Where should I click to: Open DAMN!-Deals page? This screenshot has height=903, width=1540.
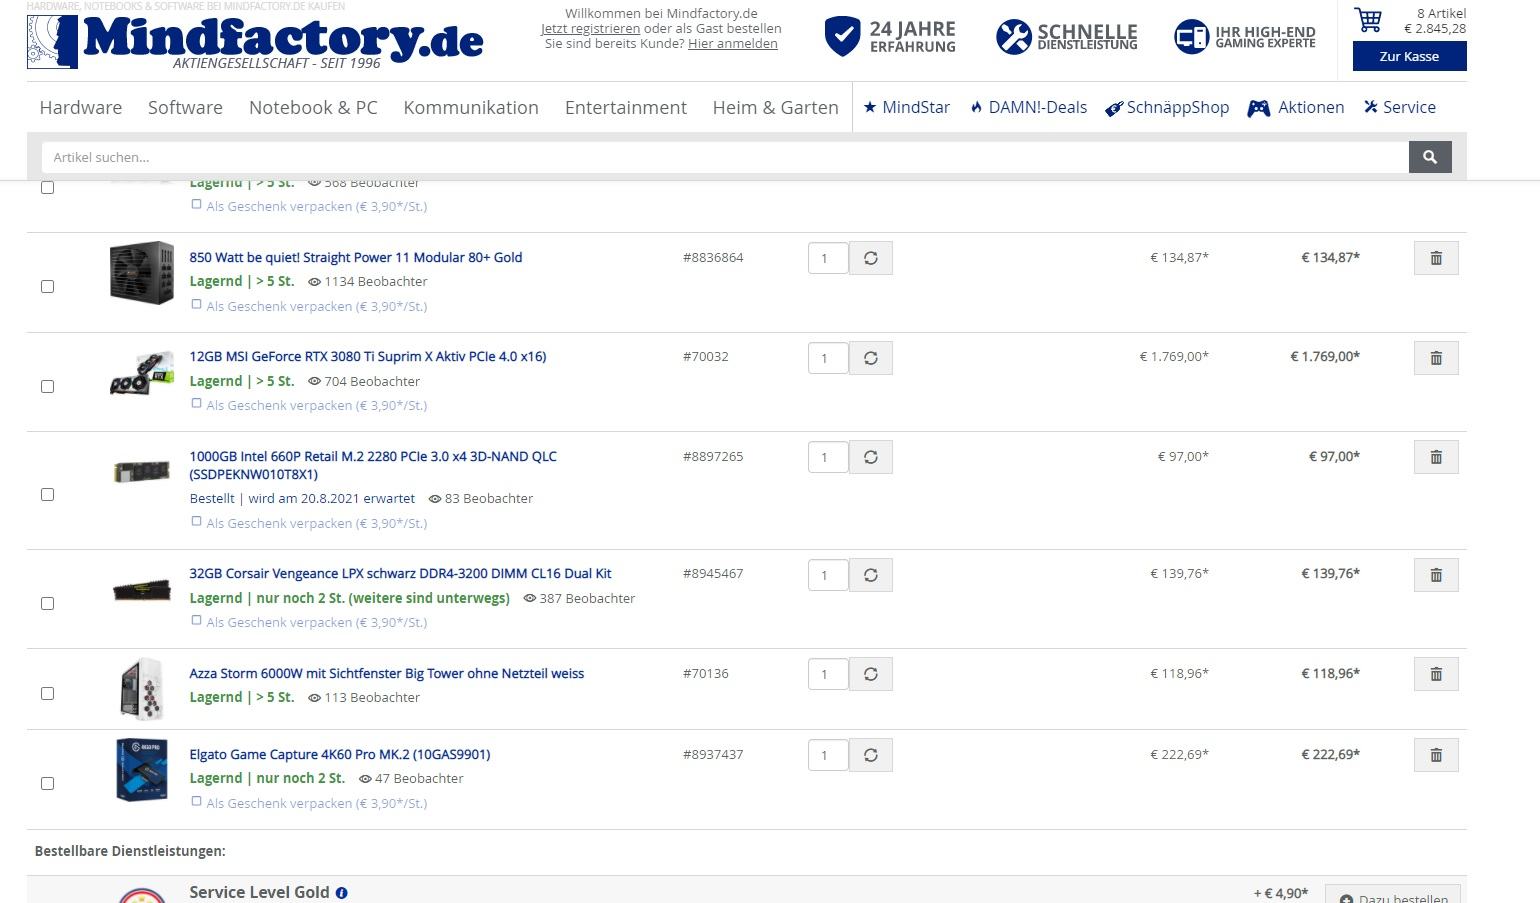click(x=1028, y=107)
